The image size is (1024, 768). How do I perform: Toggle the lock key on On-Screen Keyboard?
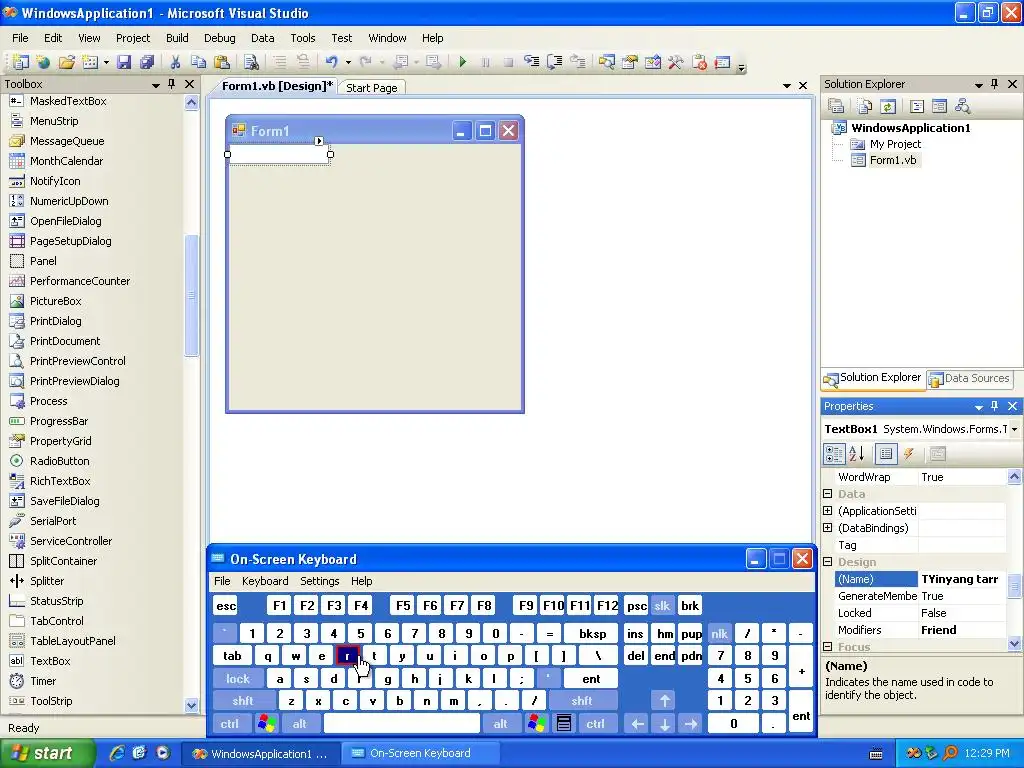238,679
